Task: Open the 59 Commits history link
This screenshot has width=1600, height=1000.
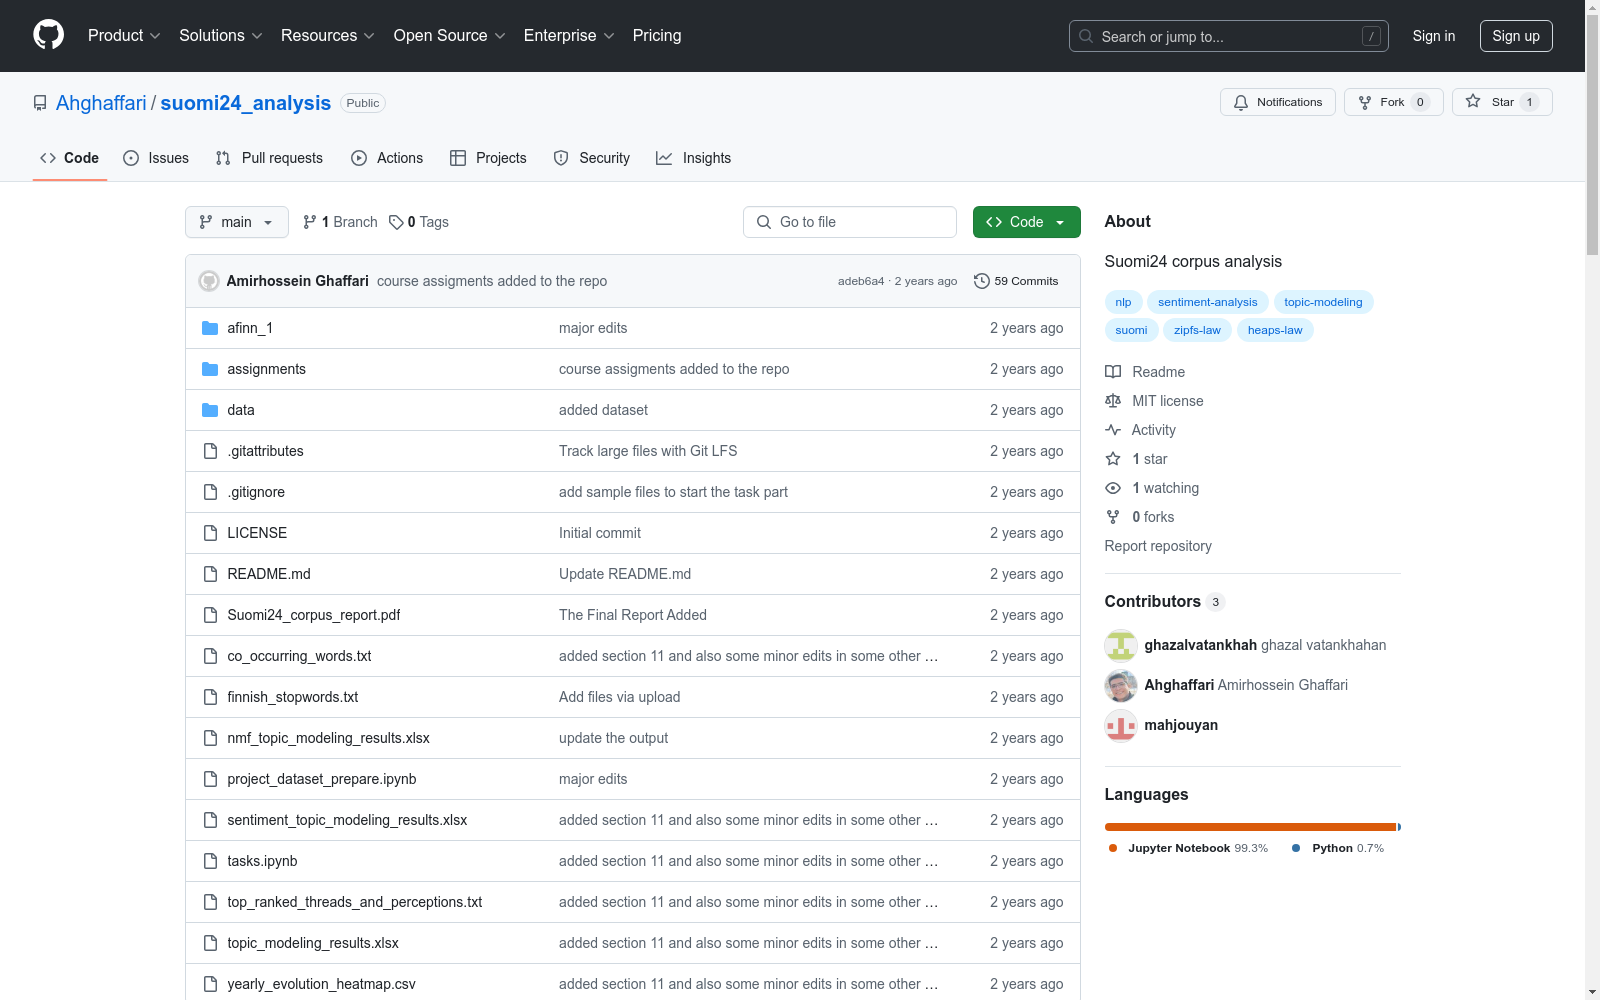Action: tap(1016, 281)
